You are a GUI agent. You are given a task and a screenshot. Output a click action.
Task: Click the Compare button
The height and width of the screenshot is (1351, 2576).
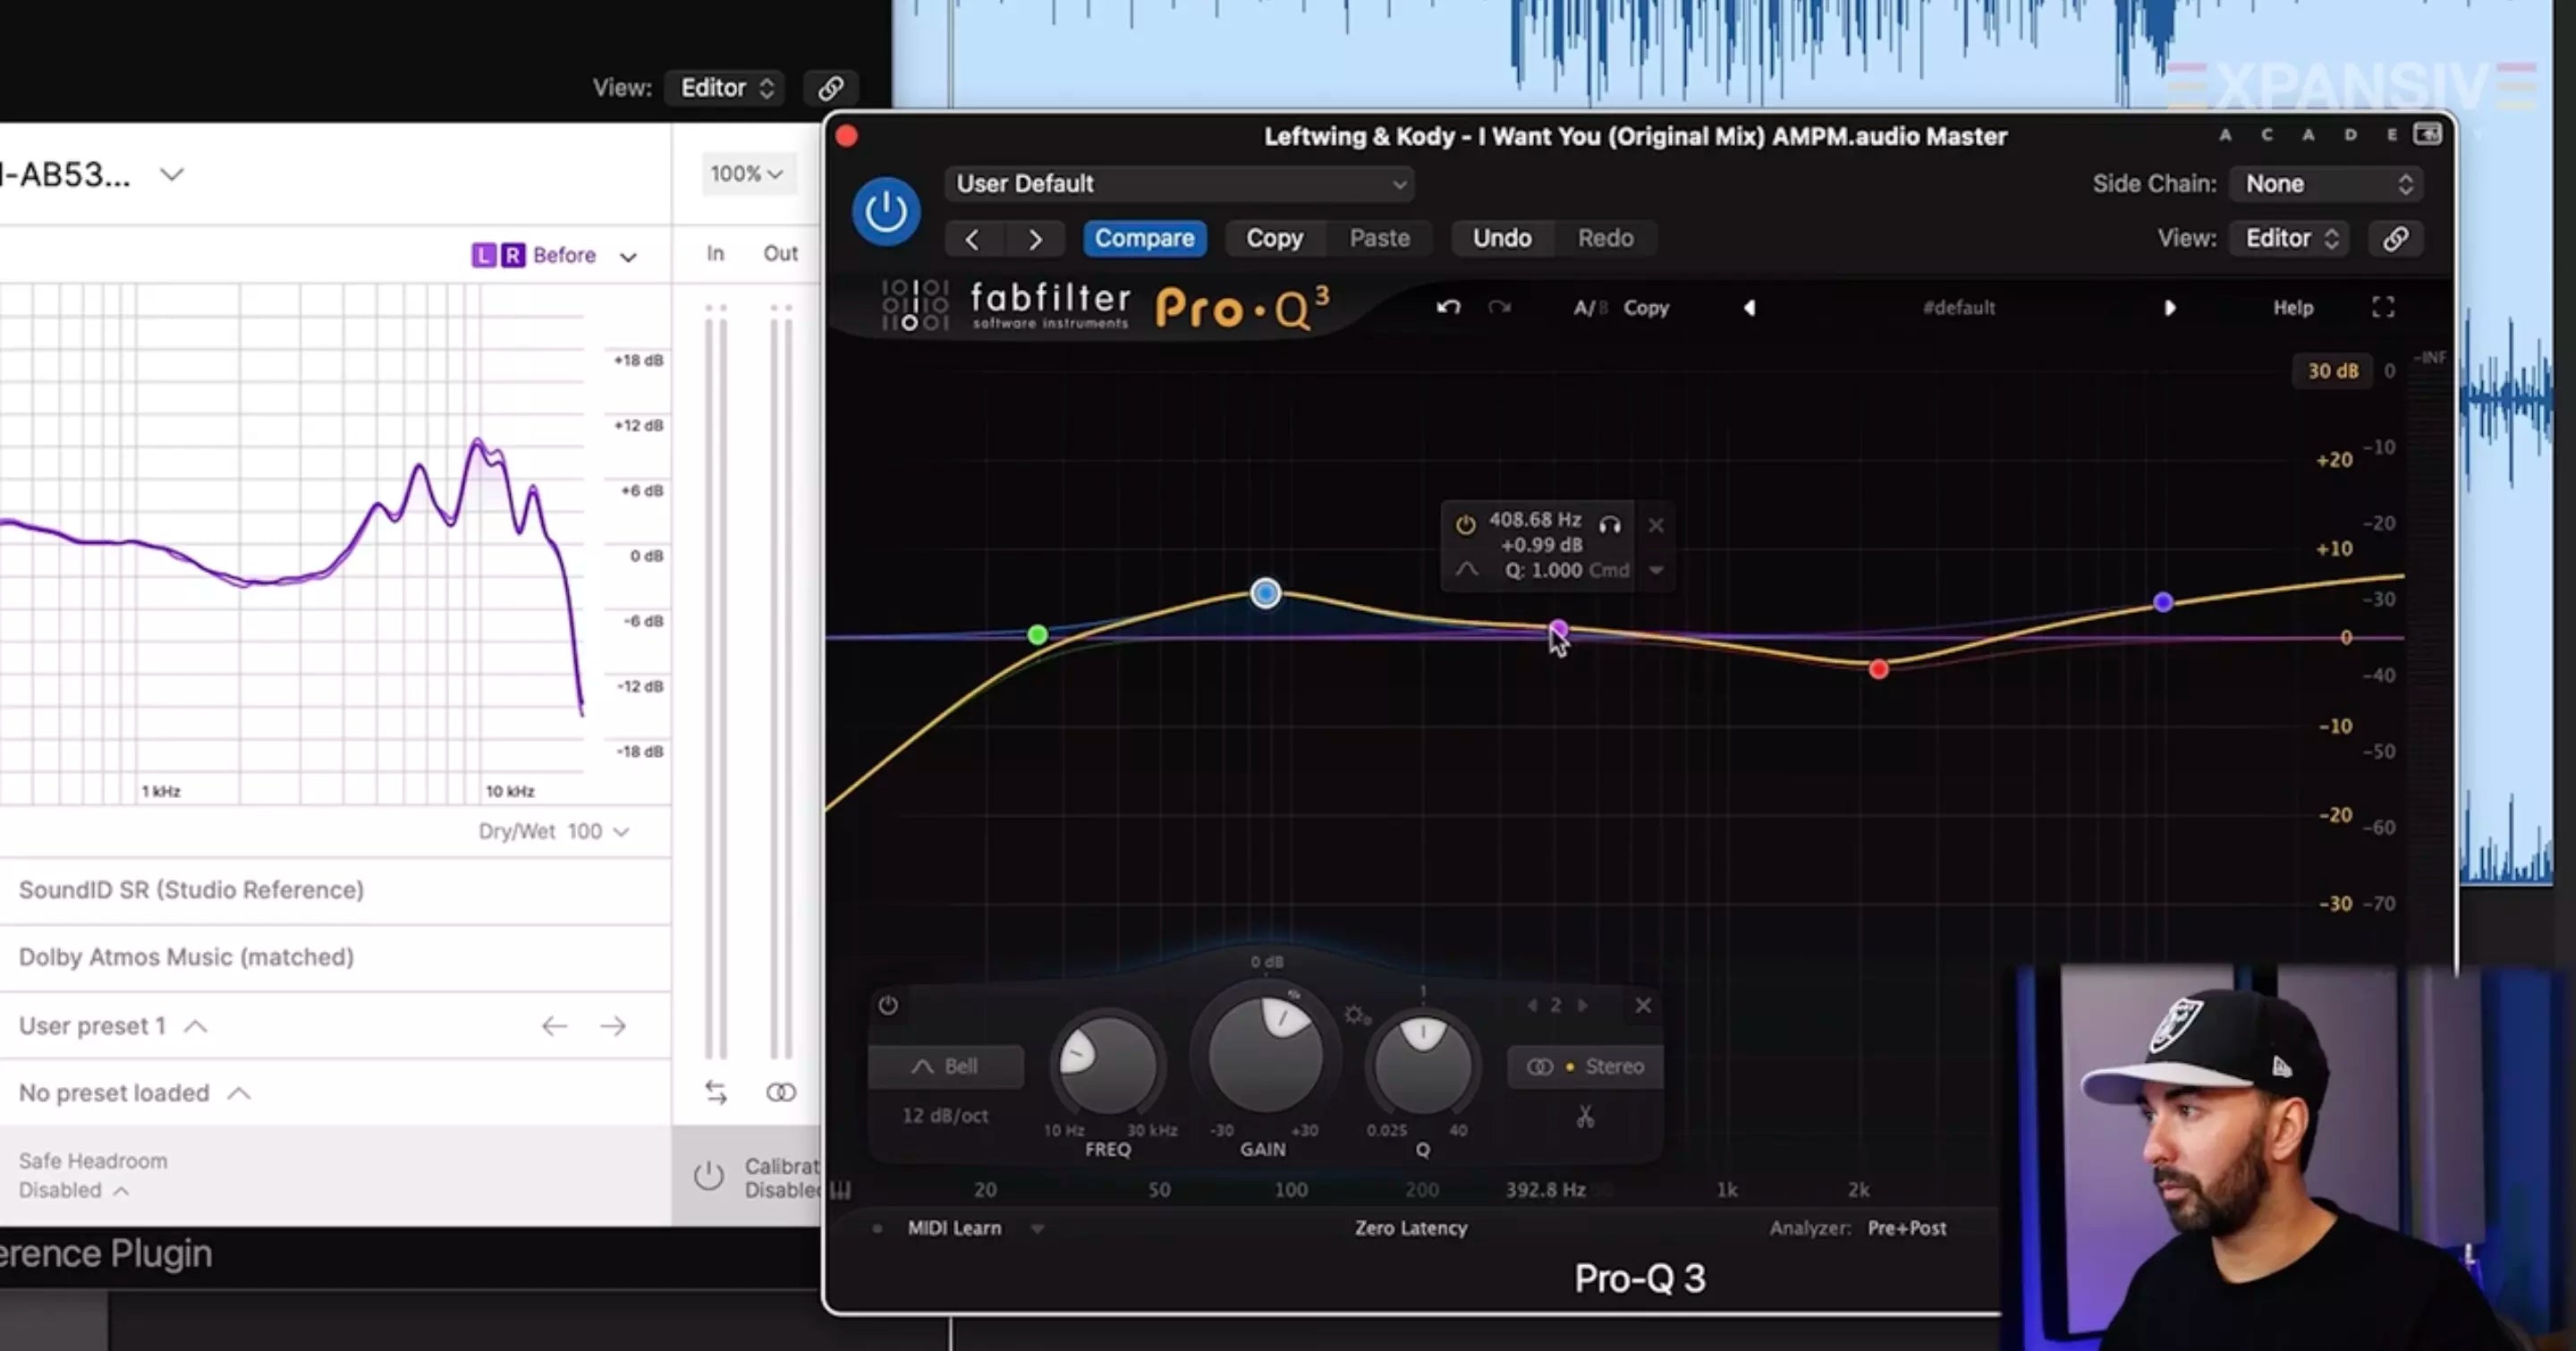1144,238
